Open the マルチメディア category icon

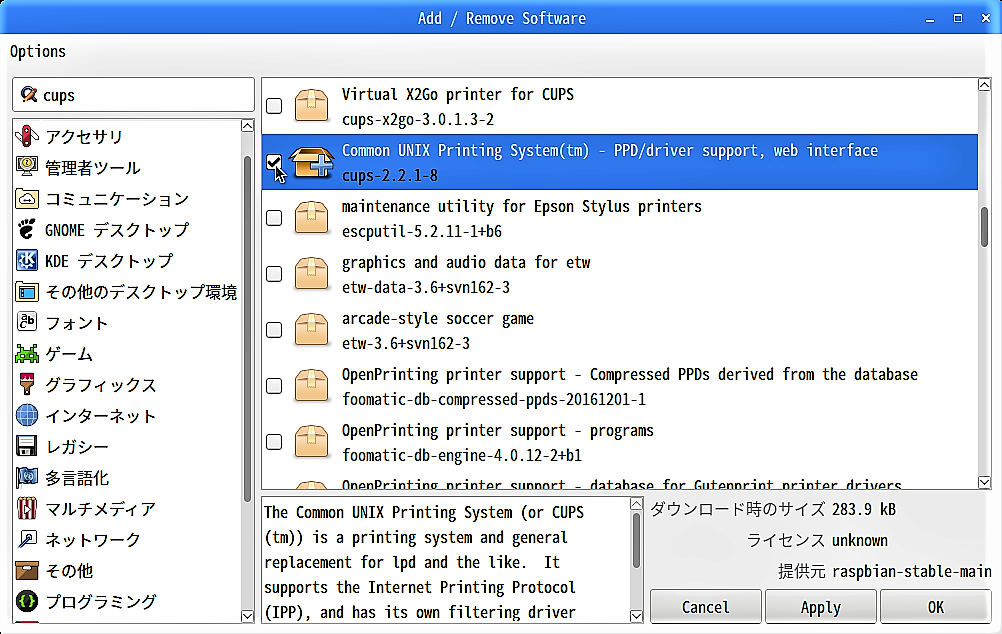27,509
